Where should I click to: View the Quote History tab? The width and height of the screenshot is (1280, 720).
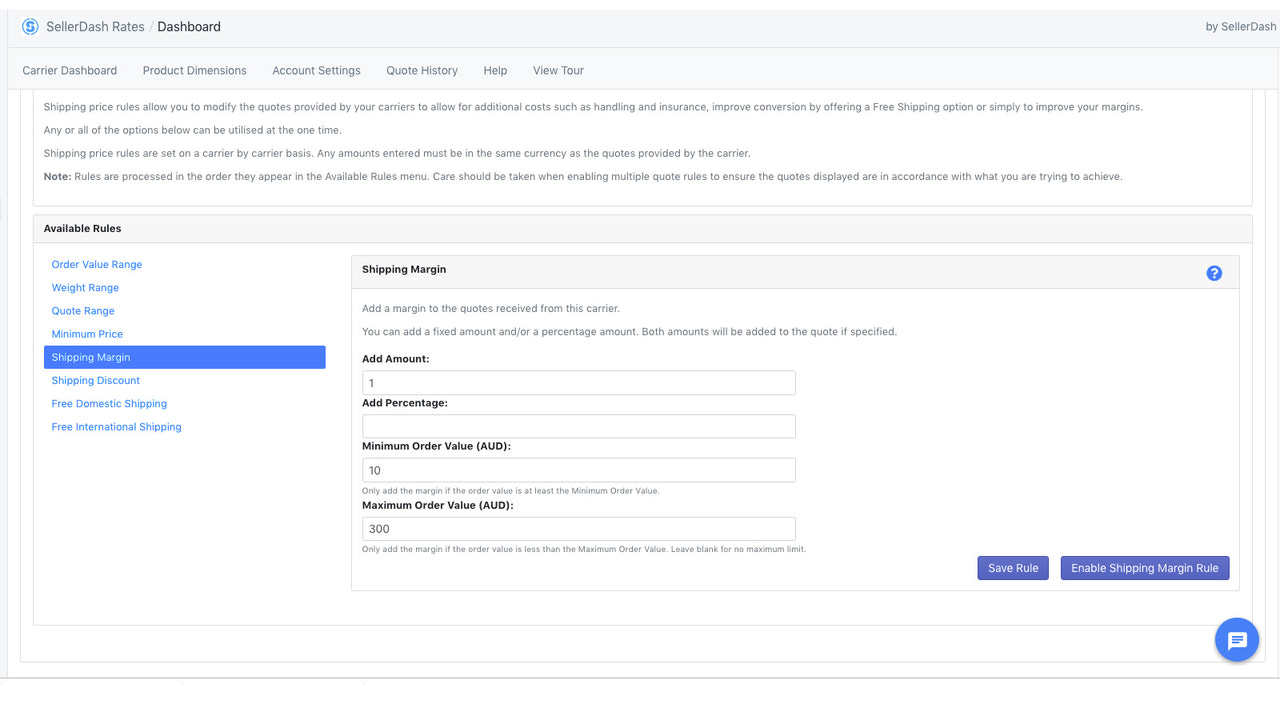(422, 70)
